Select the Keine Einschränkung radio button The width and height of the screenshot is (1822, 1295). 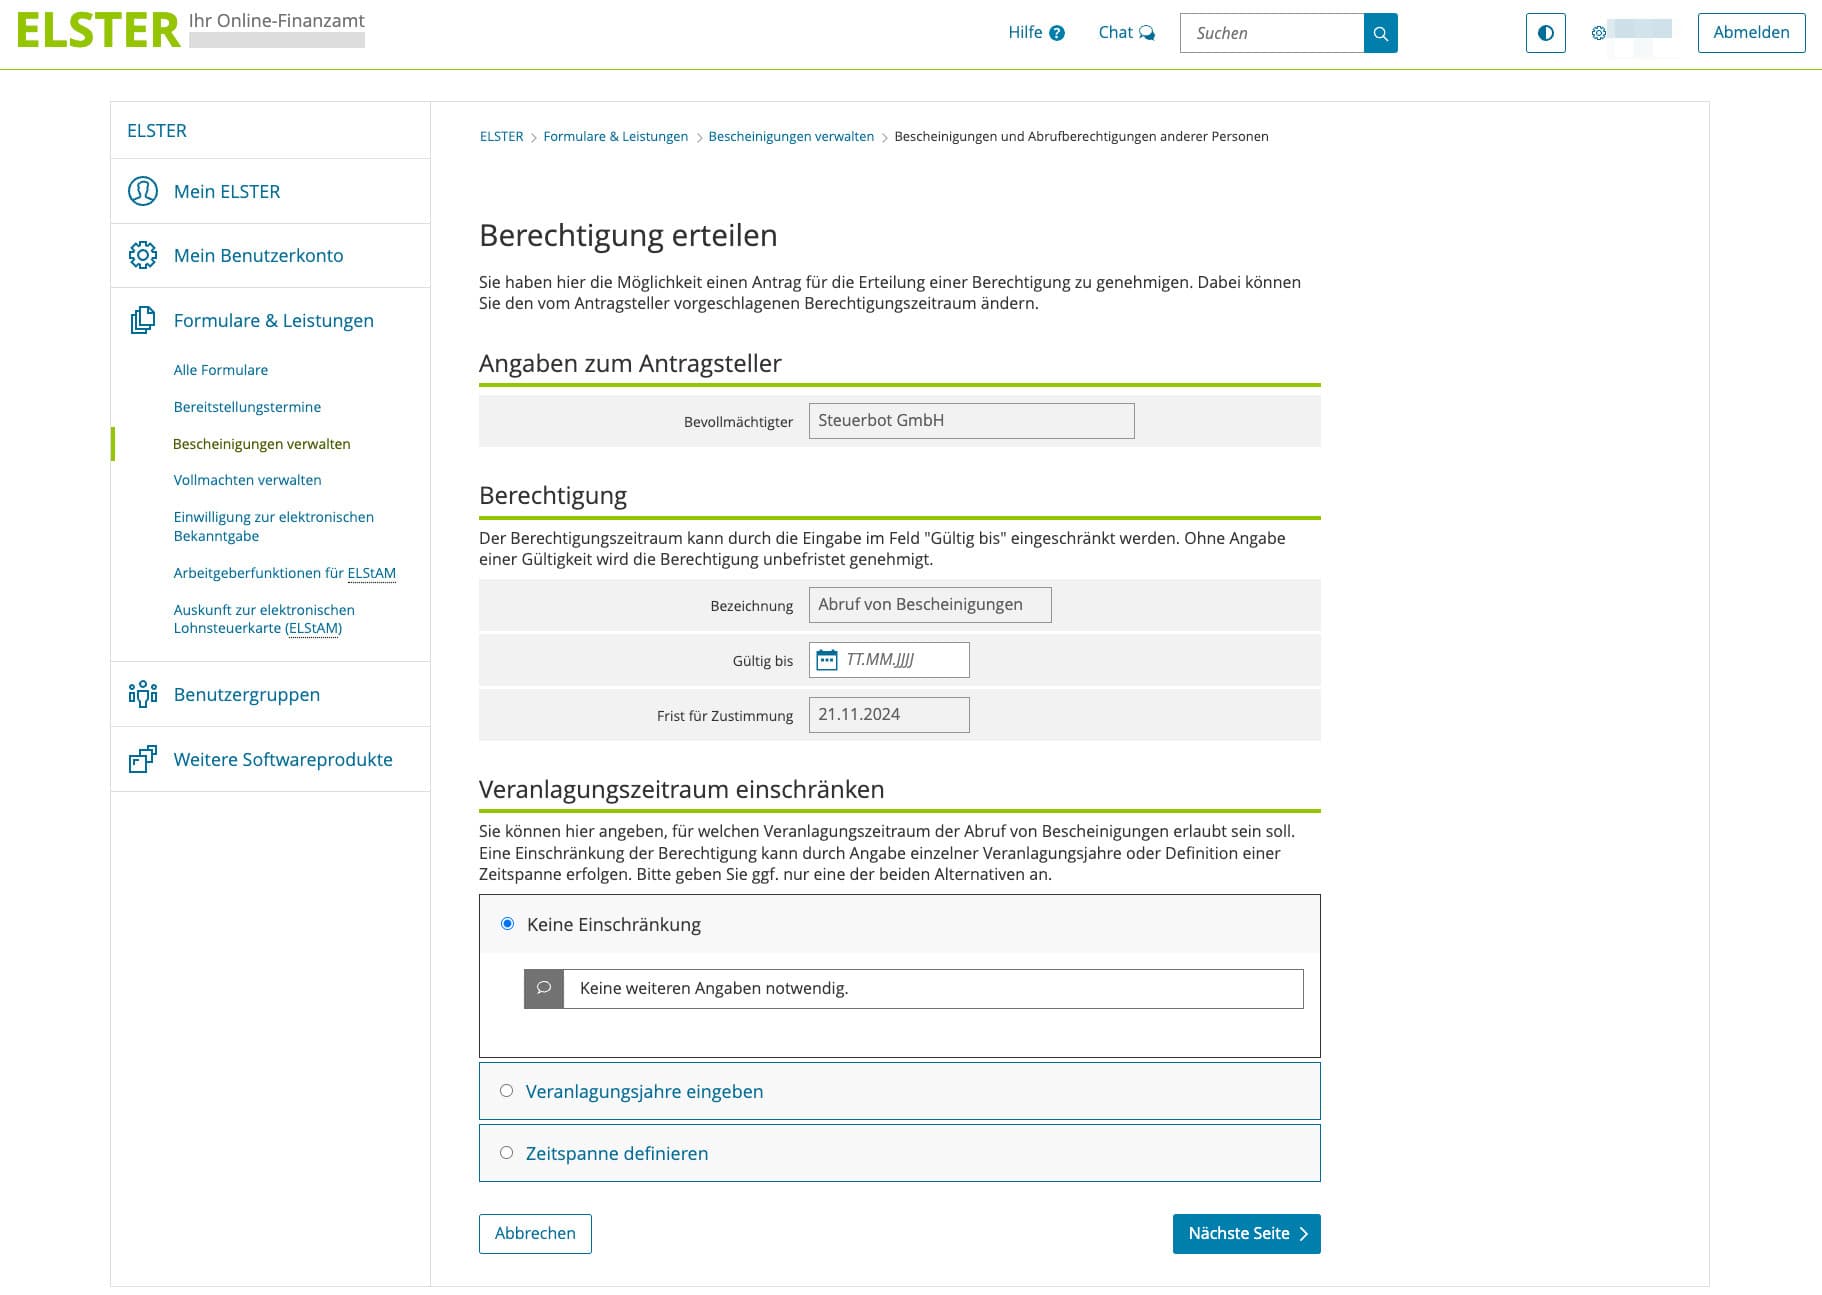tap(507, 924)
